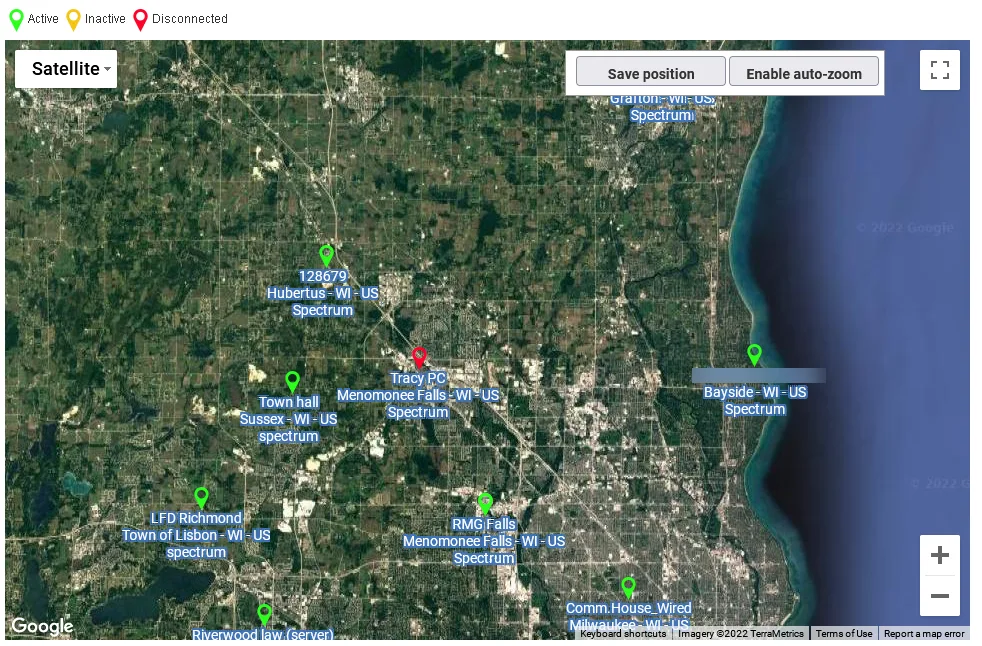Open the Satellite map type dropdown
The width and height of the screenshot is (982, 646).
[x=66, y=69]
